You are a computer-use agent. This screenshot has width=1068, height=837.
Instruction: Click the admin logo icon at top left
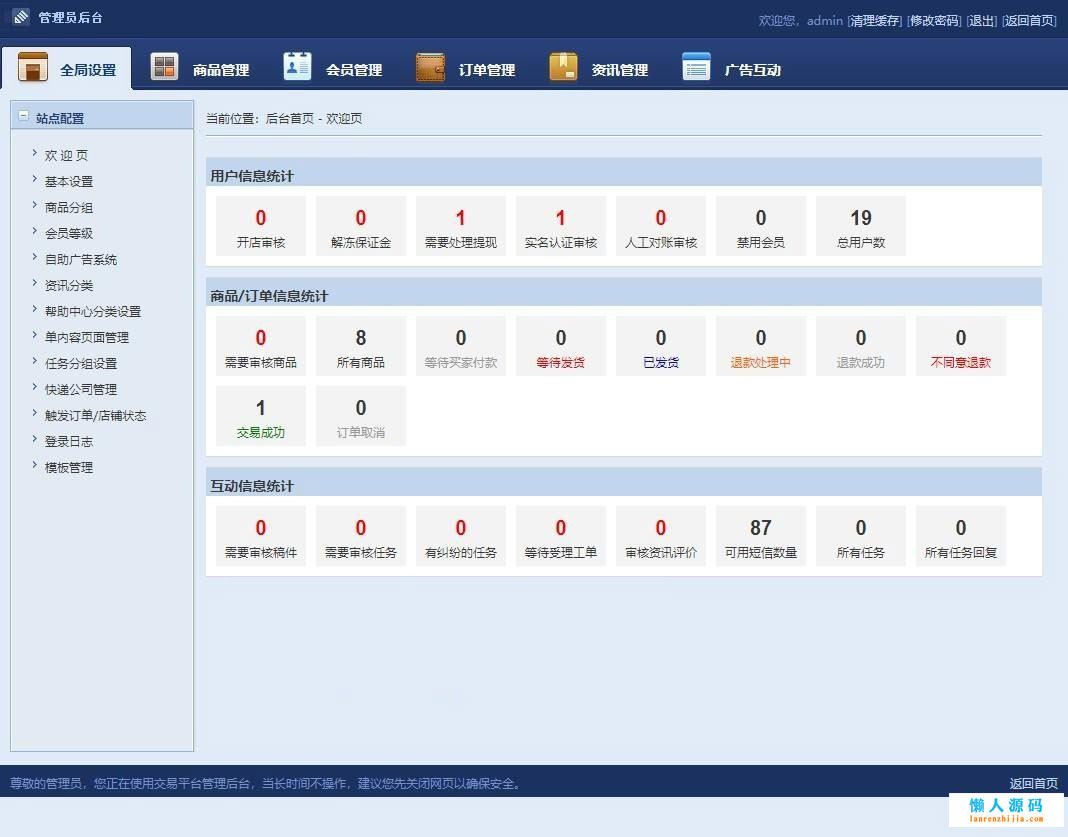[21, 17]
